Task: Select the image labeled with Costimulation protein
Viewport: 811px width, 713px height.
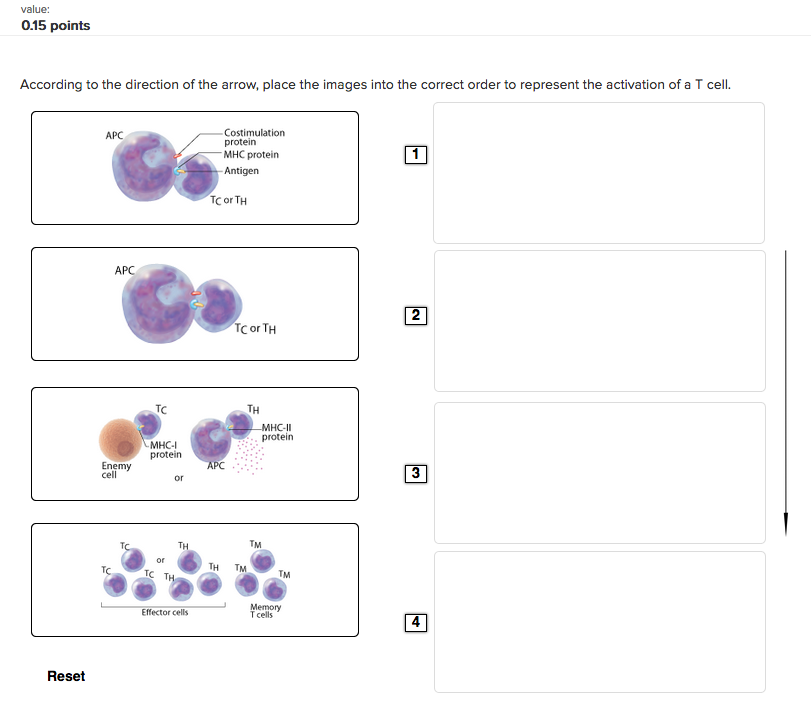Action: coord(195,168)
